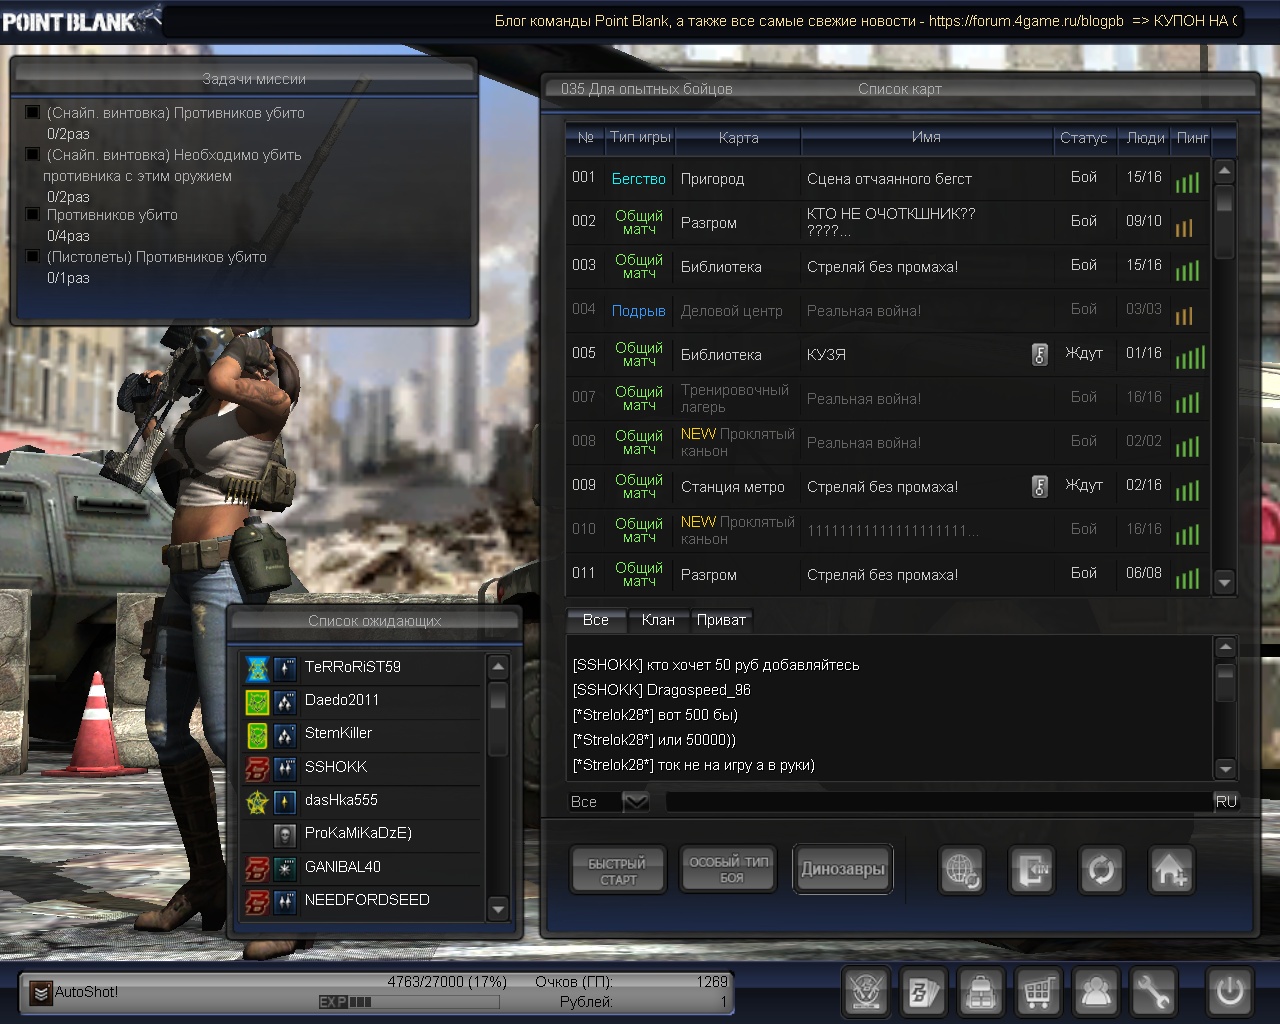Click the rank chevrons icon next to AutoShot!
Viewport: 1280px width, 1024px height.
tap(41, 992)
